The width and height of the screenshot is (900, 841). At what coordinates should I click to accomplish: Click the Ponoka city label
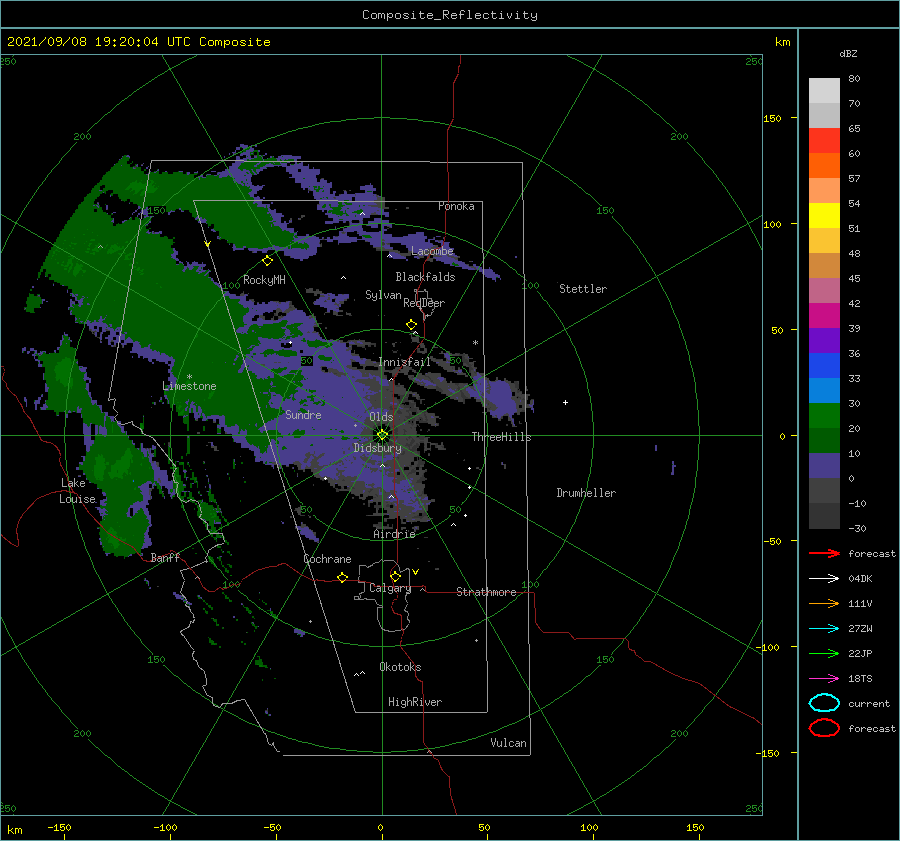[456, 206]
